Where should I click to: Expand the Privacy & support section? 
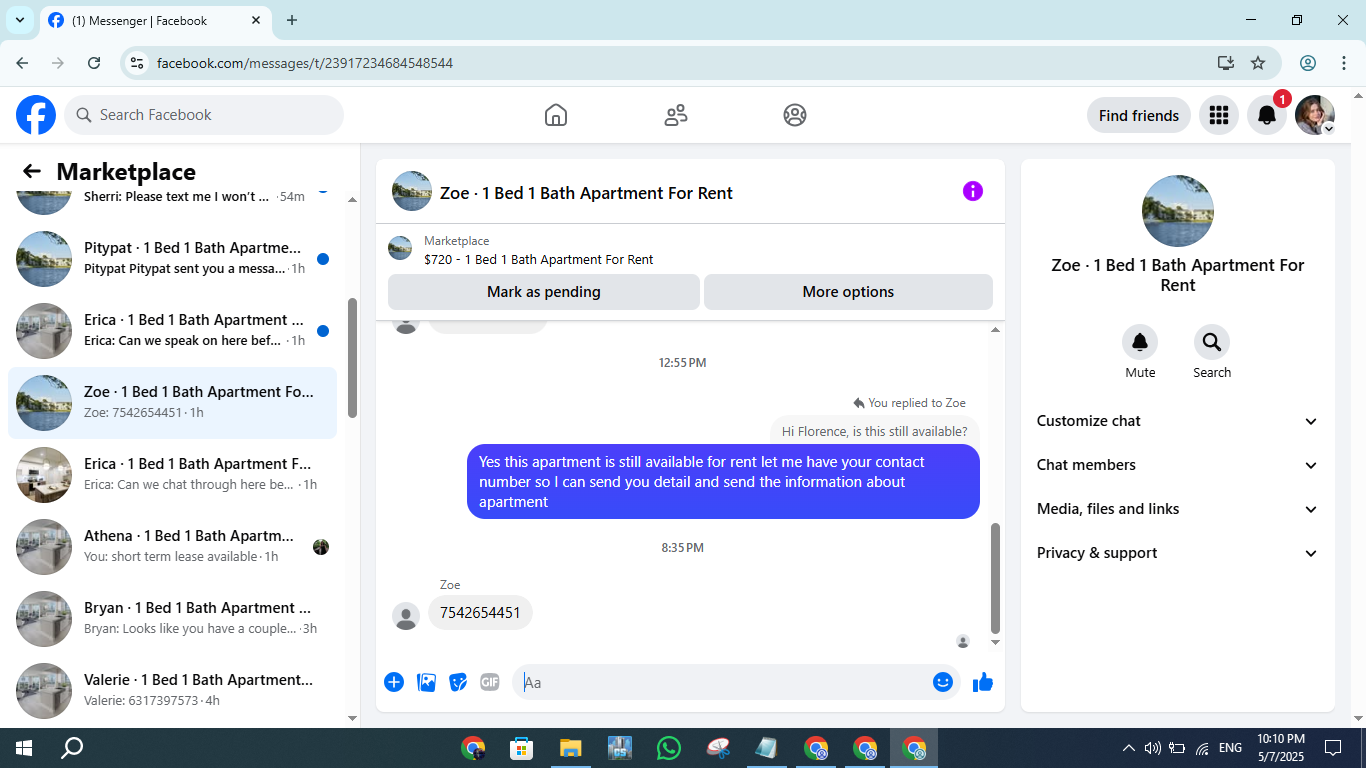click(x=1178, y=553)
